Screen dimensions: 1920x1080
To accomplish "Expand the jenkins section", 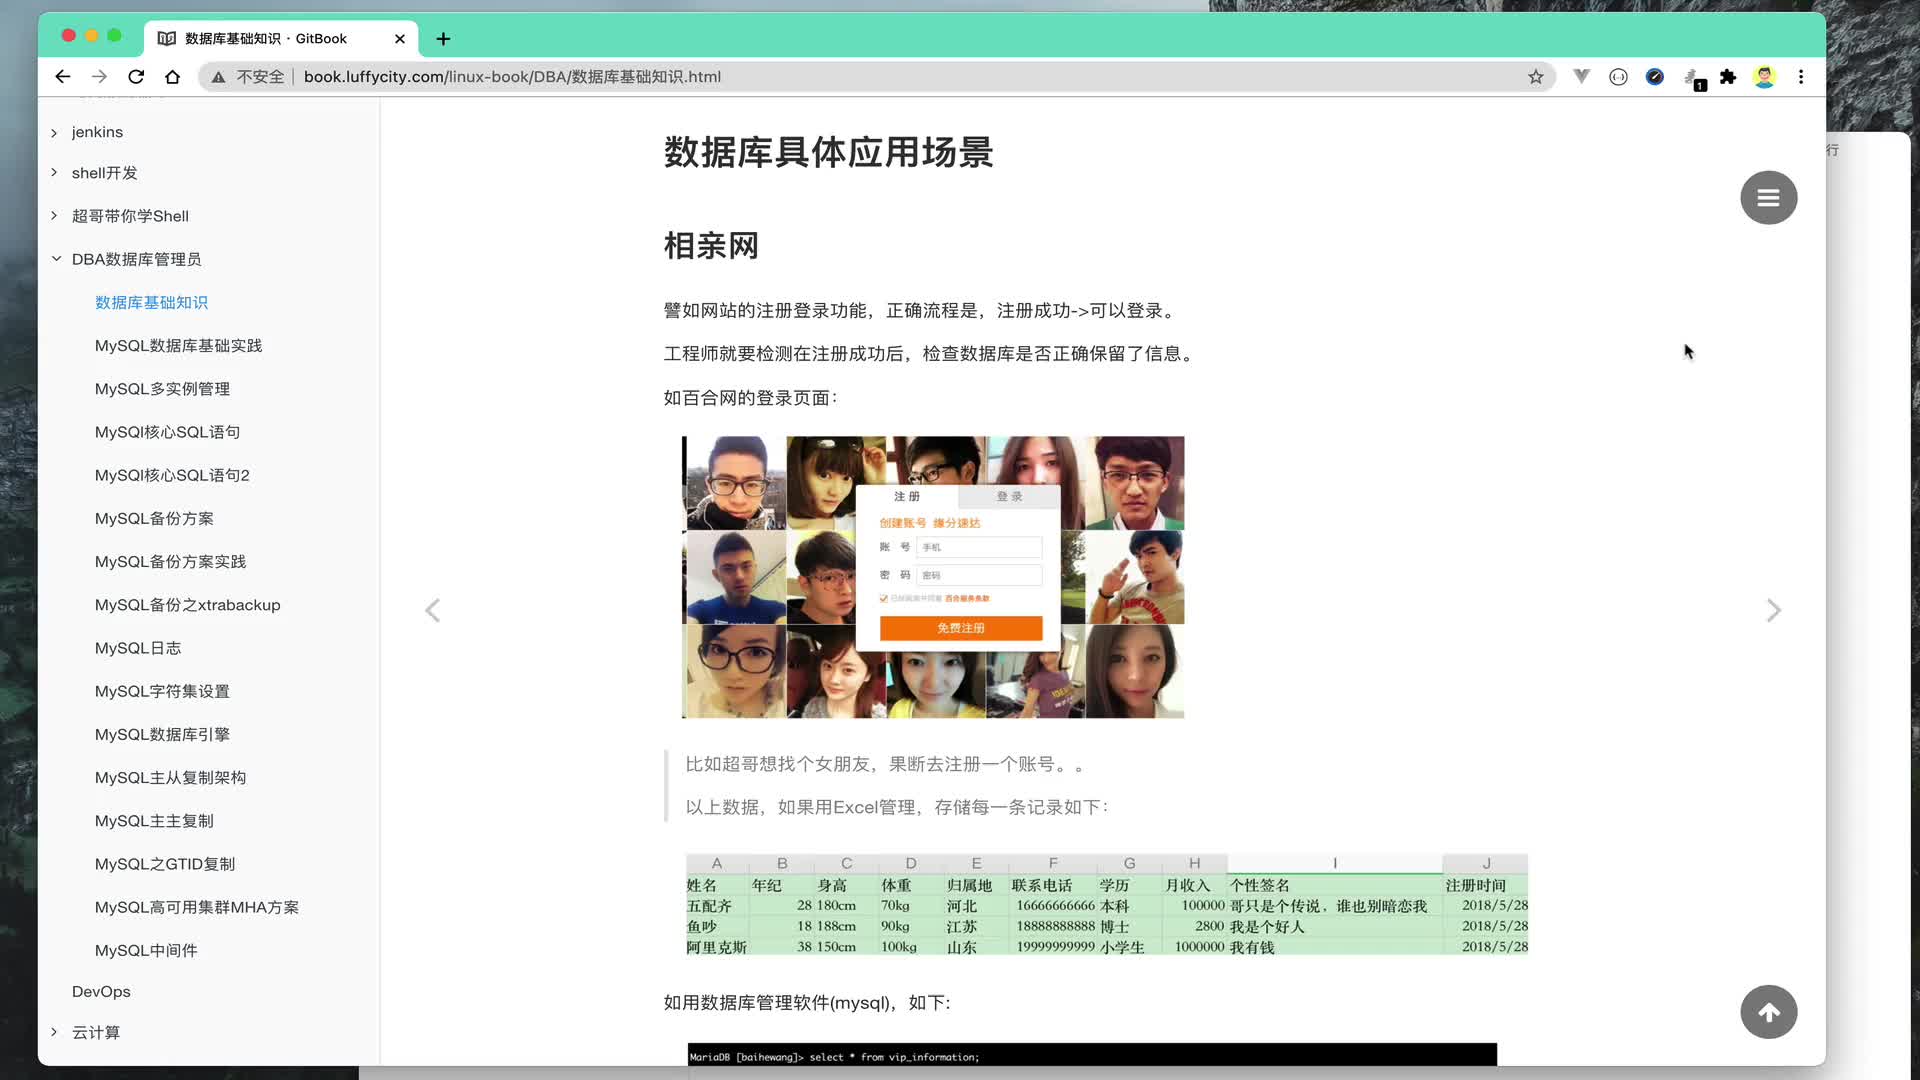I will click(54, 132).
